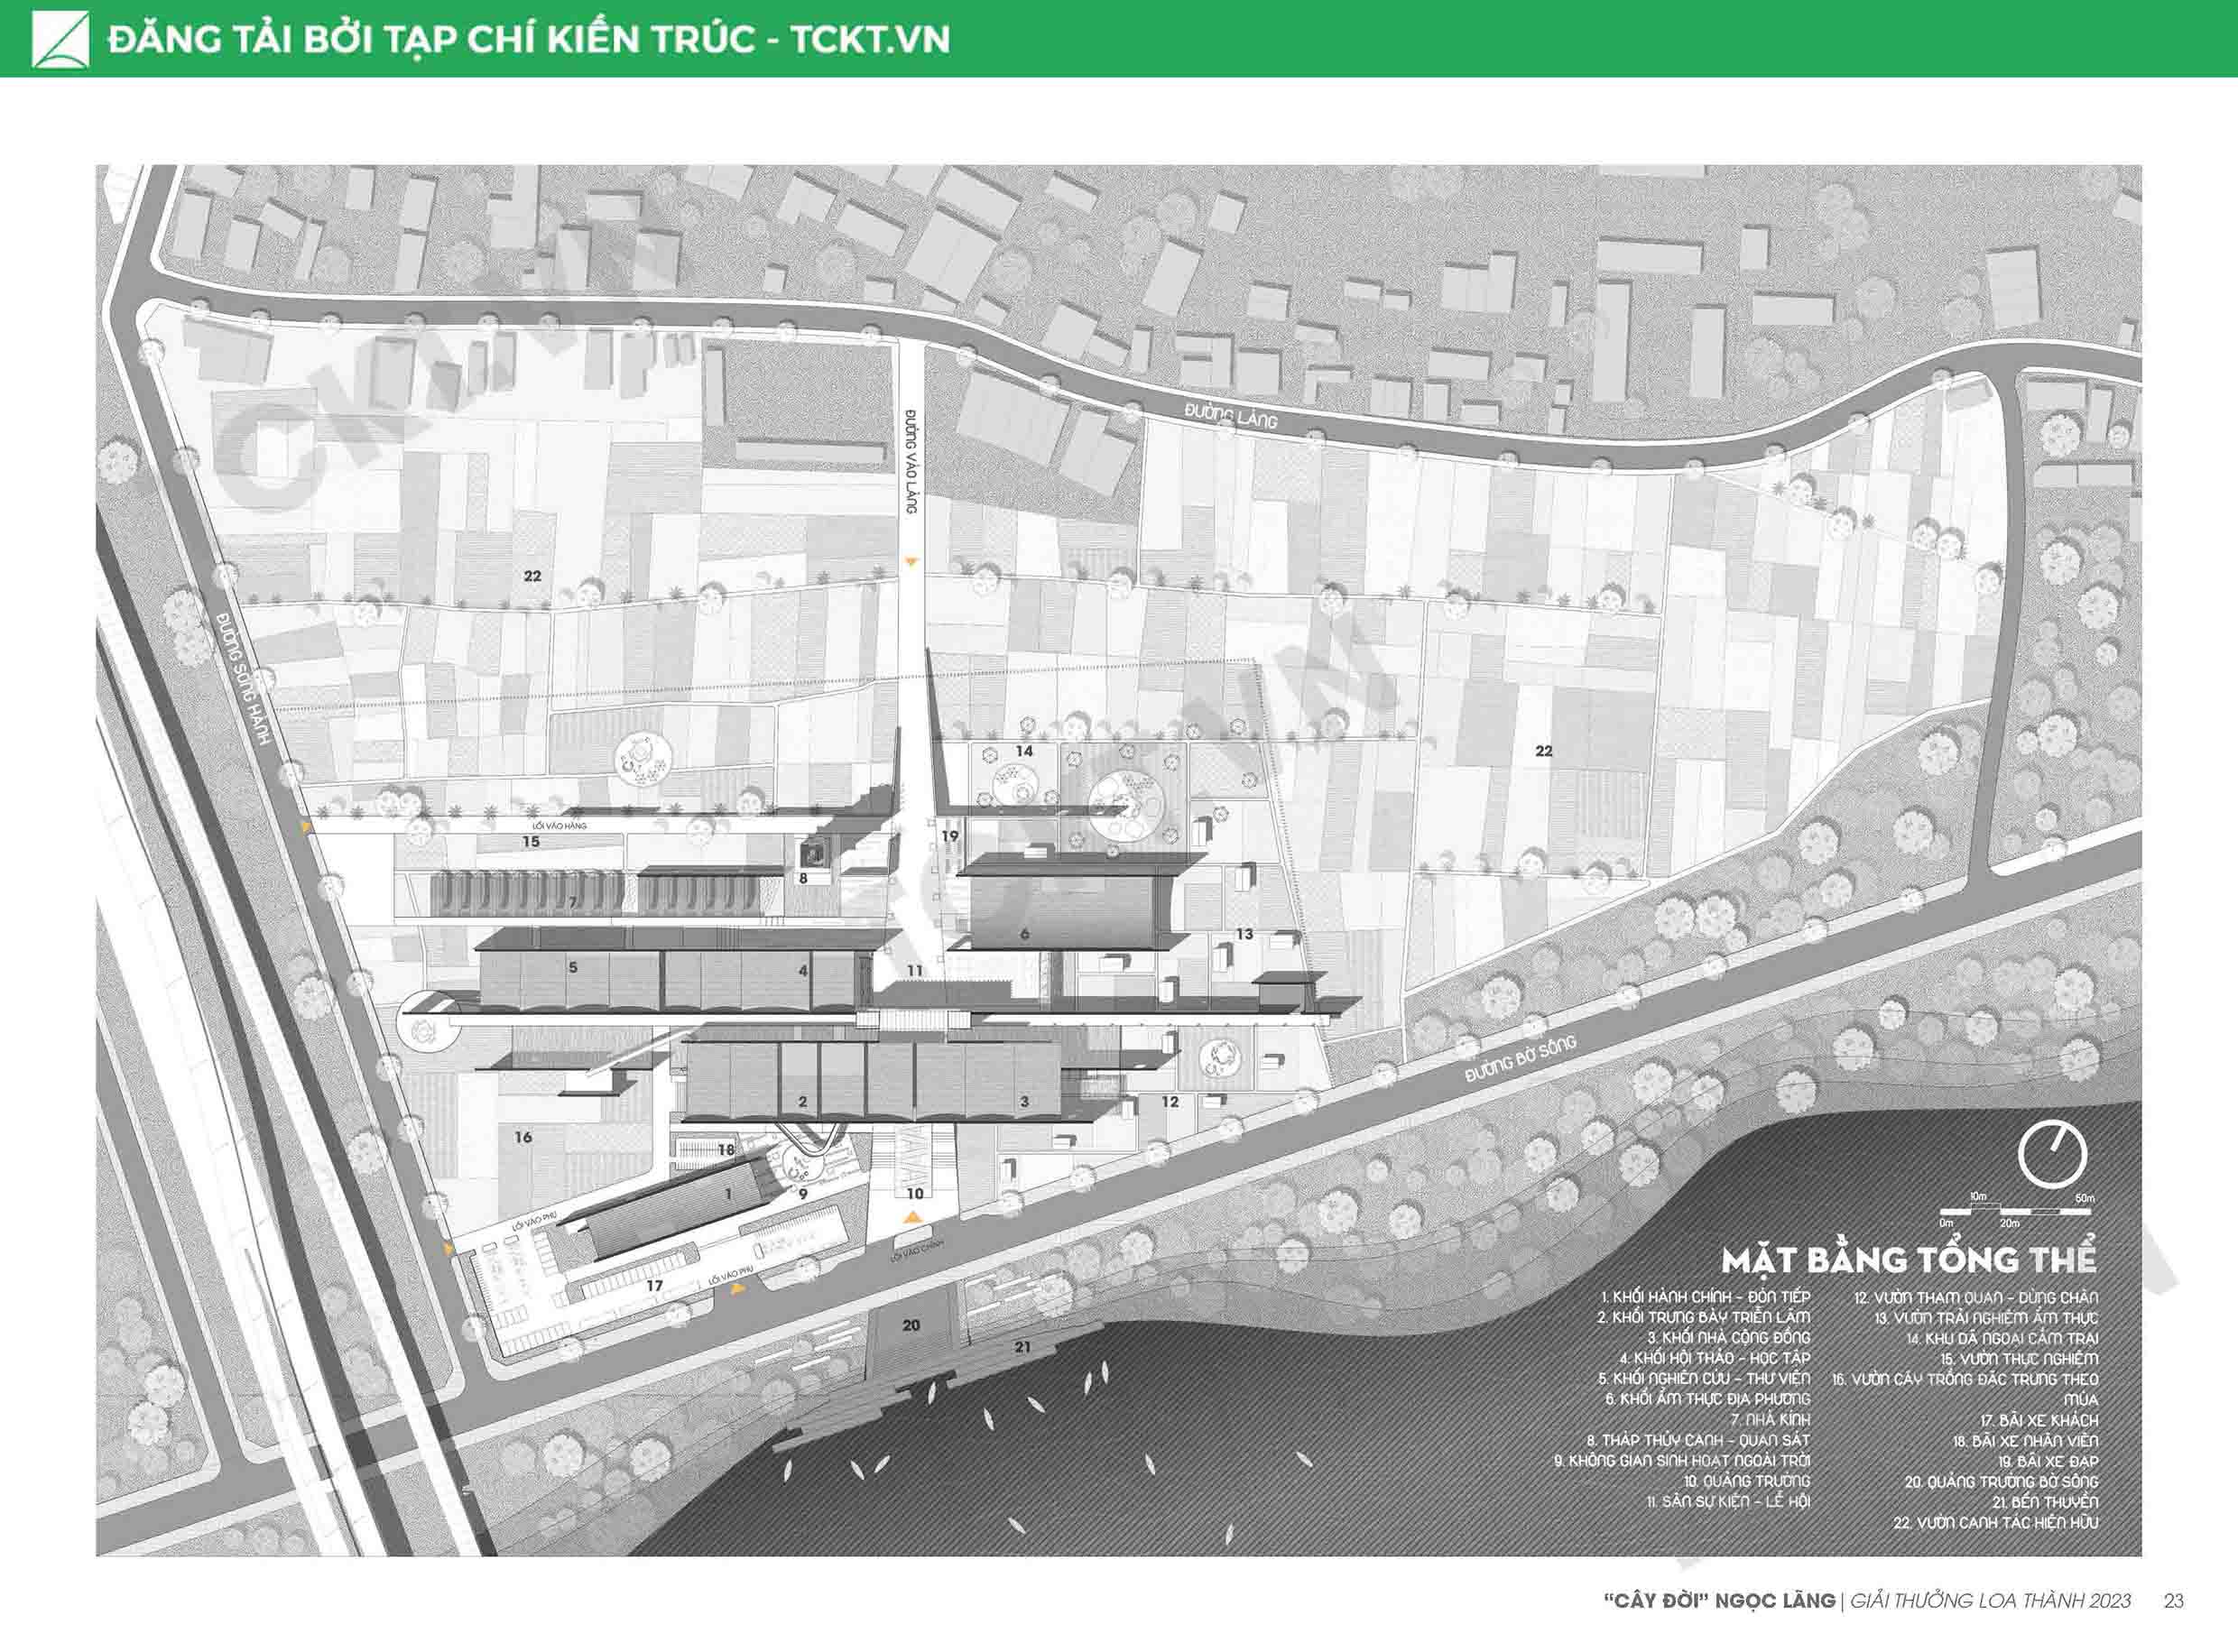Click the title 'MẶT BẰNG TỔNG THỂ'
2238x1652 pixels.
pos(1909,1259)
